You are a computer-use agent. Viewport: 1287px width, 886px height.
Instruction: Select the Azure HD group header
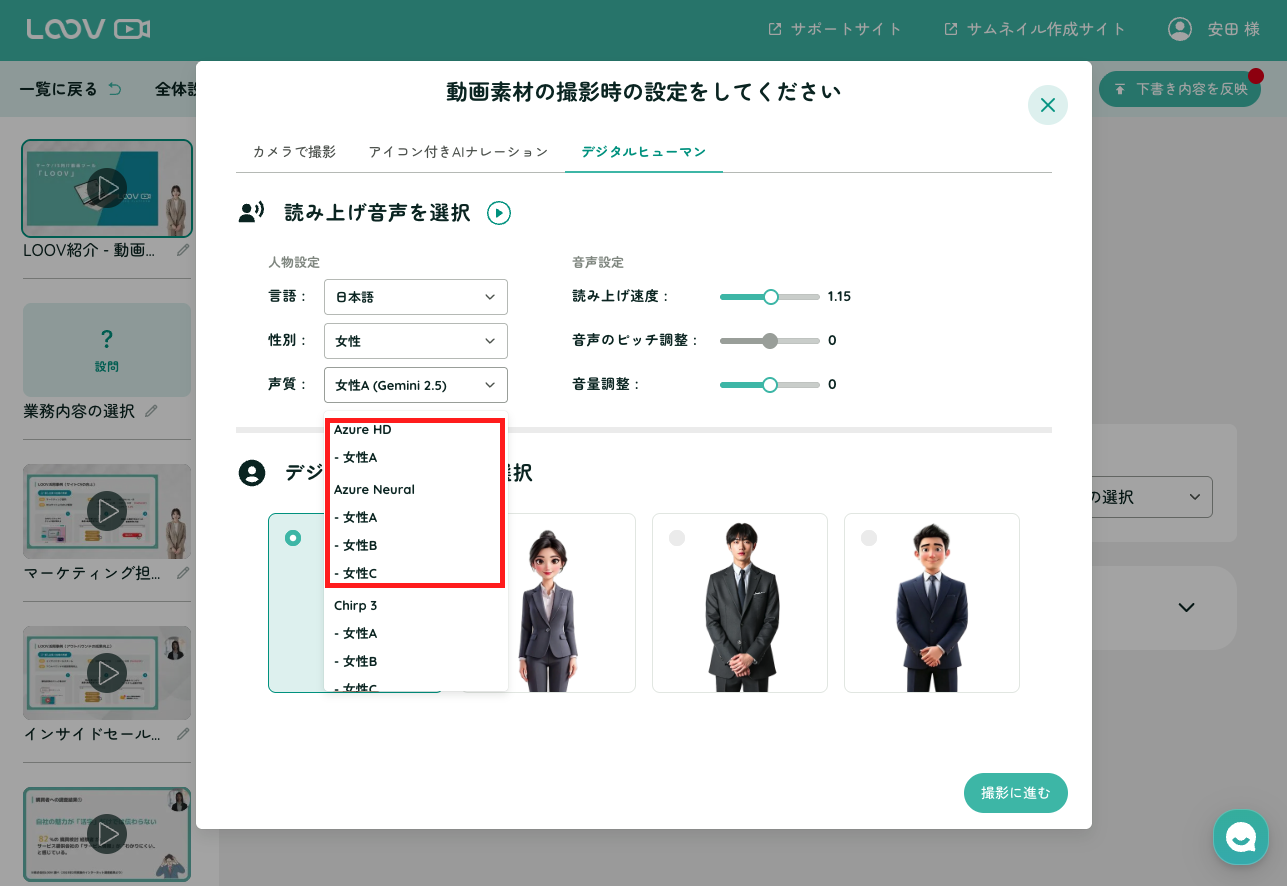pos(363,430)
